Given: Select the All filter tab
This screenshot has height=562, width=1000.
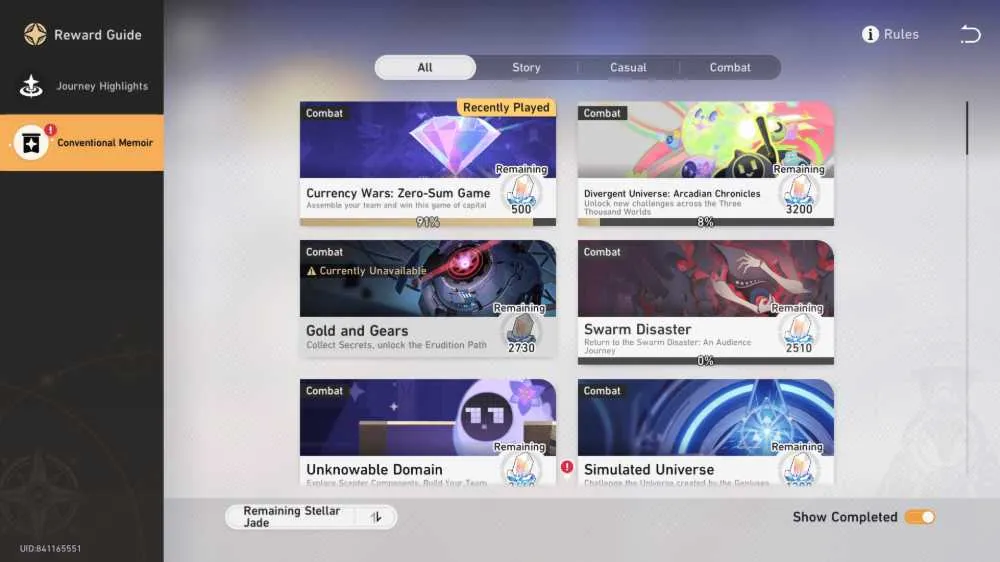Looking at the screenshot, I should 425,68.
